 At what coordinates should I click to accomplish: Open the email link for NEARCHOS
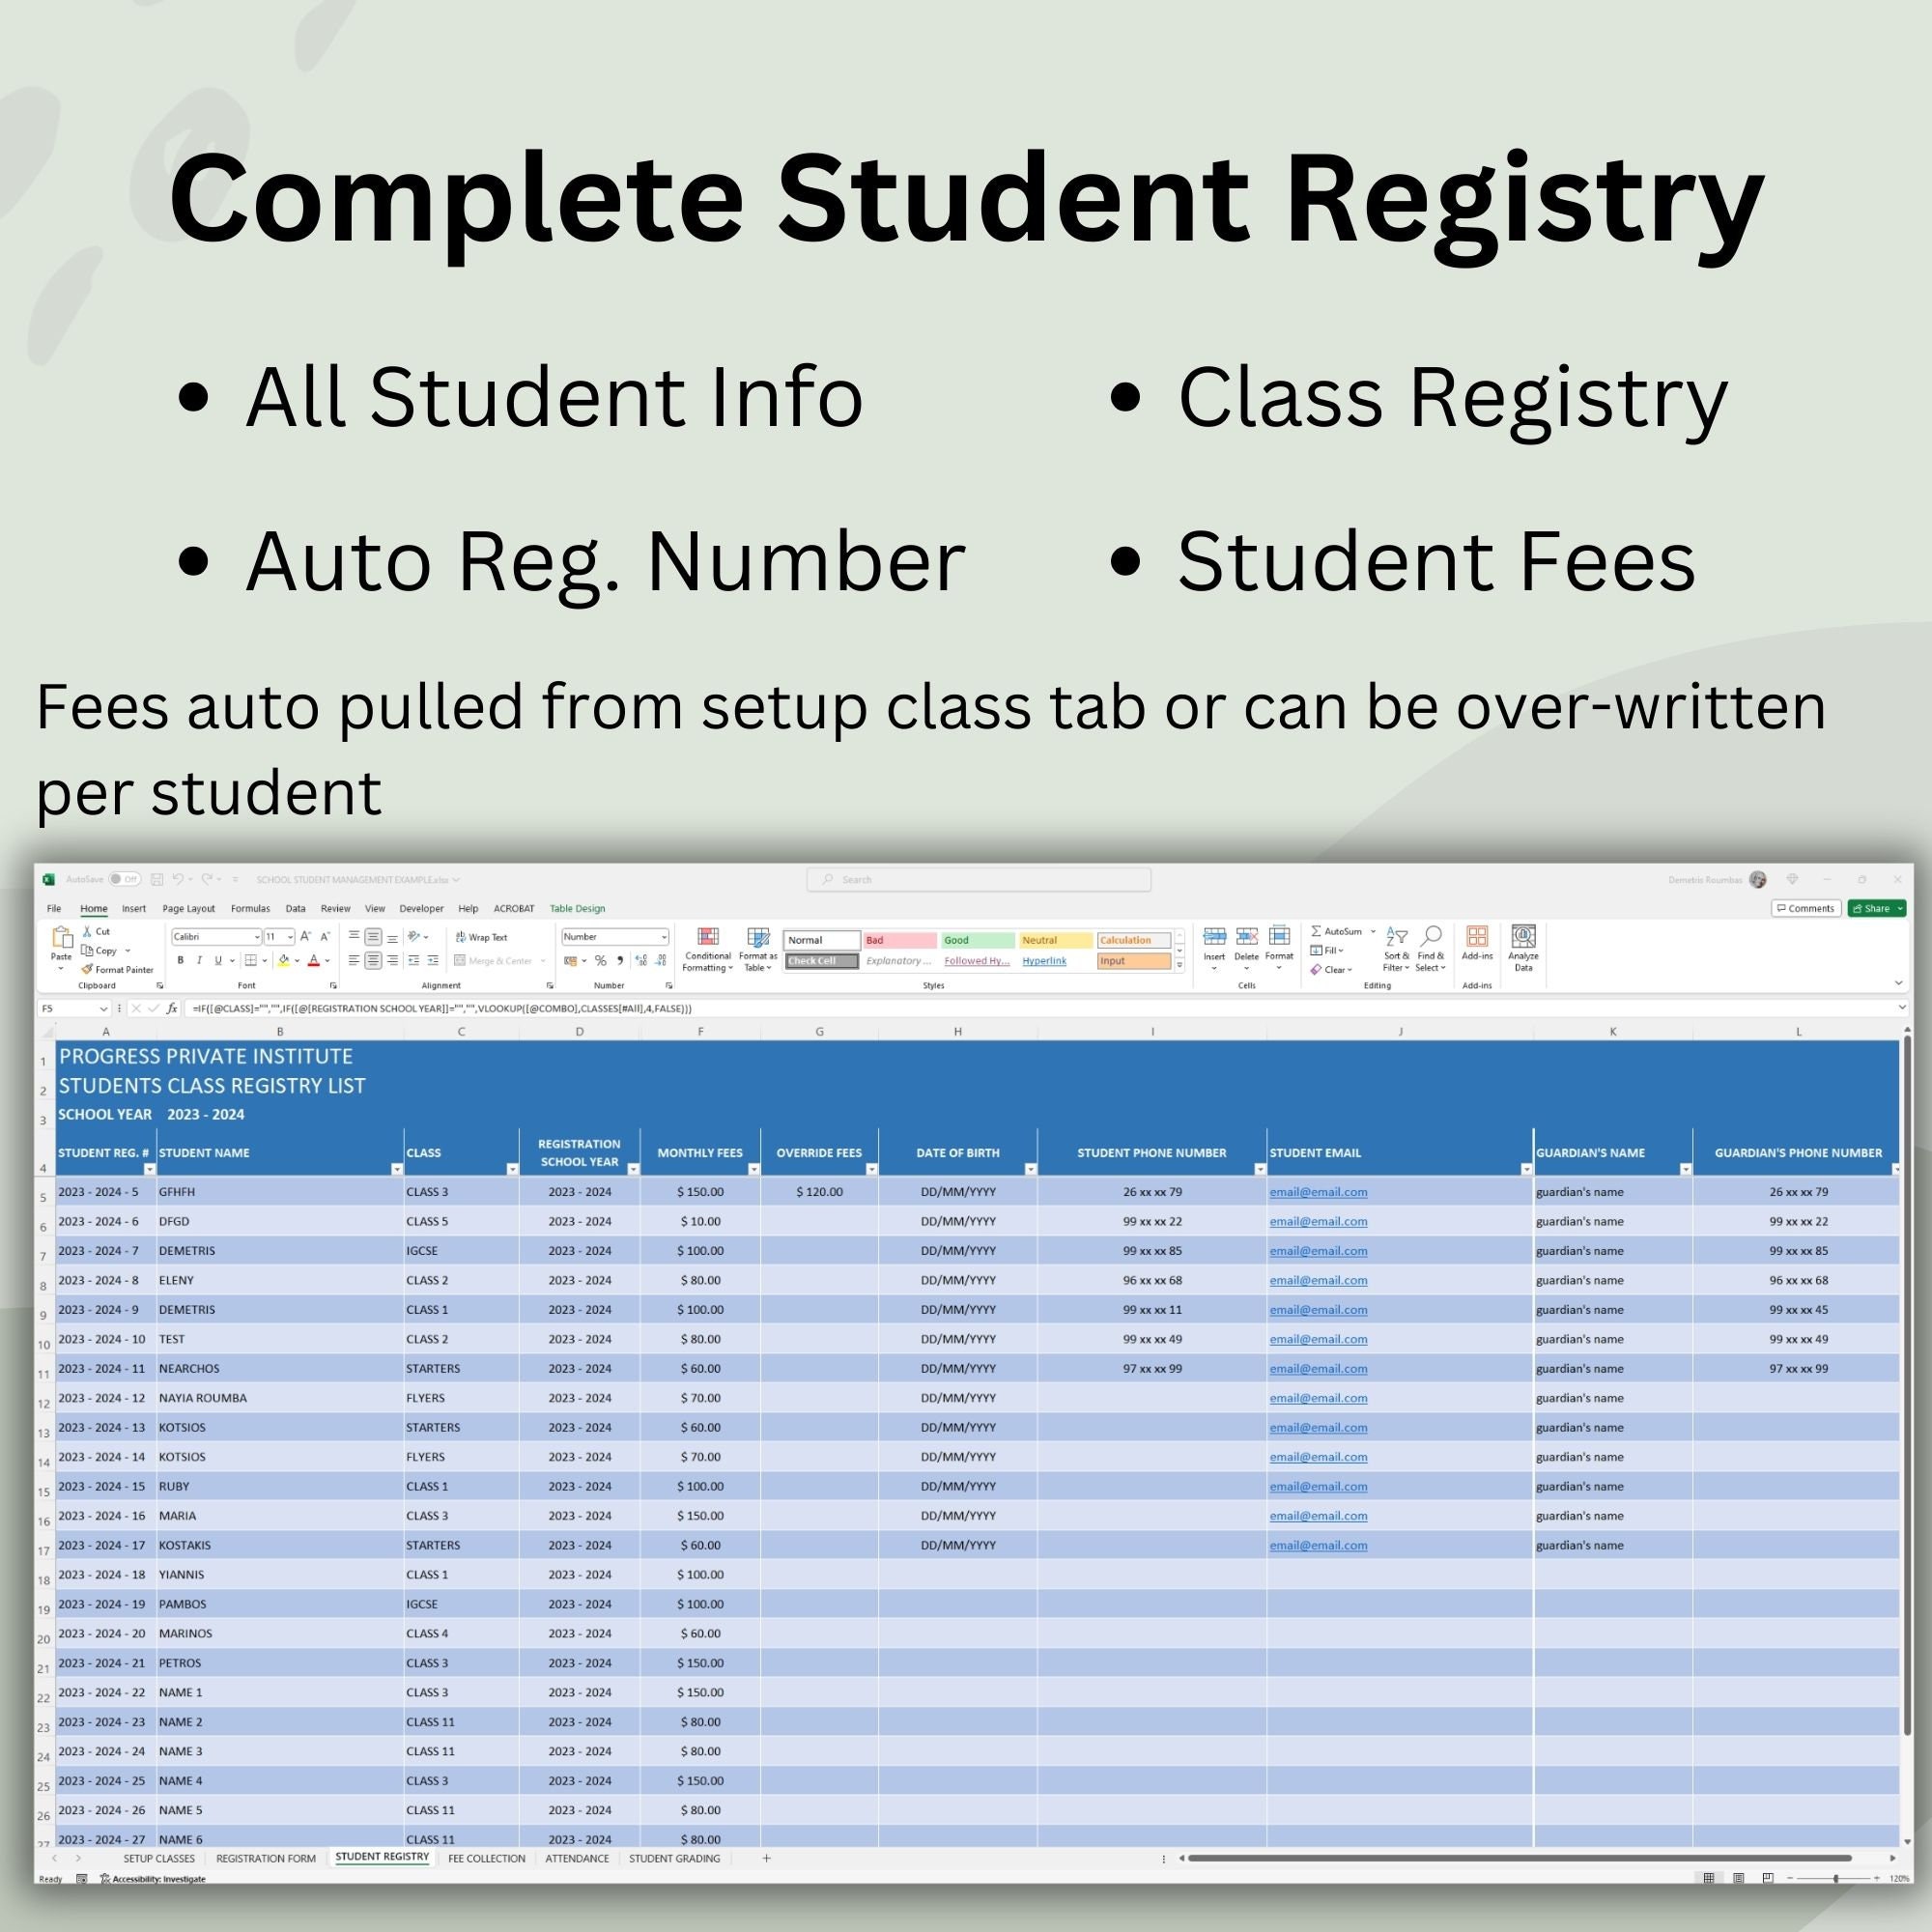coord(1318,1368)
